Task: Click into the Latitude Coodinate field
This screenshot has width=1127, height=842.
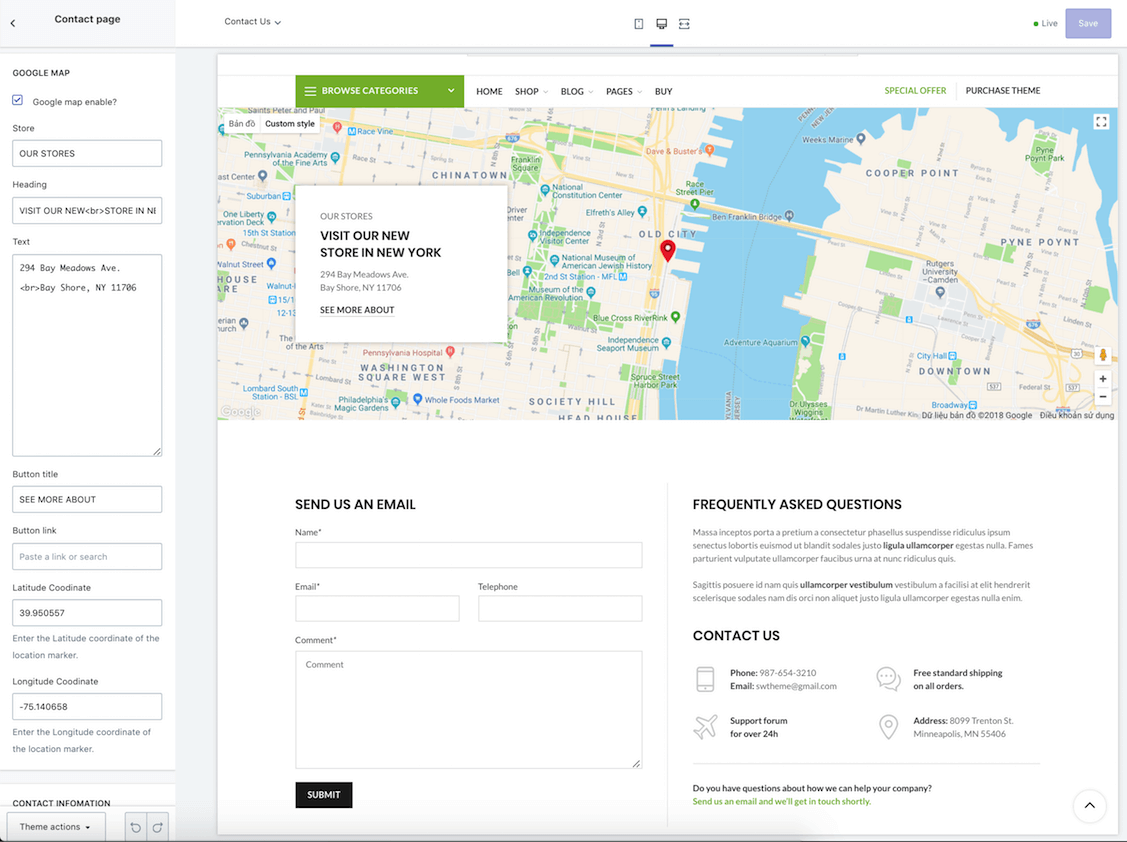Action: click(x=87, y=613)
